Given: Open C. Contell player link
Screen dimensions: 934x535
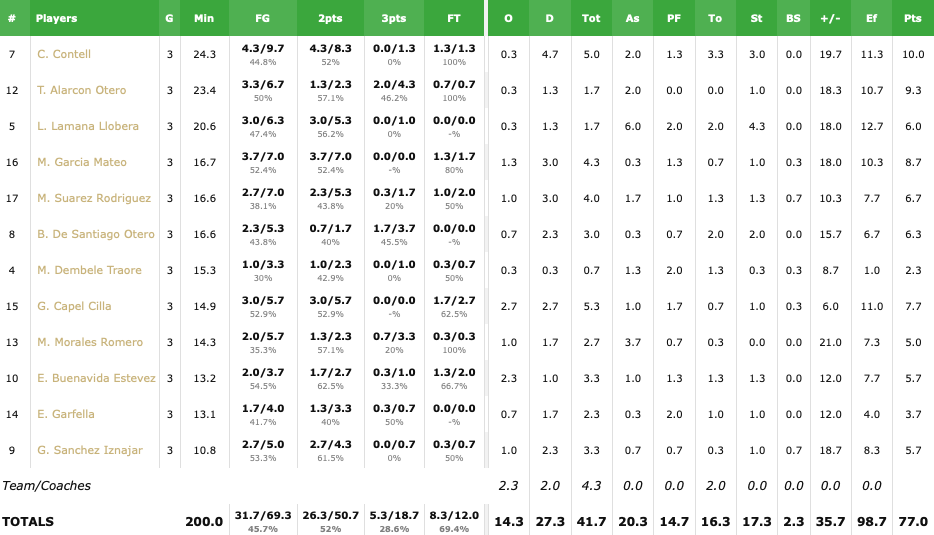Looking at the screenshot, I should click(x=64, y=54).
